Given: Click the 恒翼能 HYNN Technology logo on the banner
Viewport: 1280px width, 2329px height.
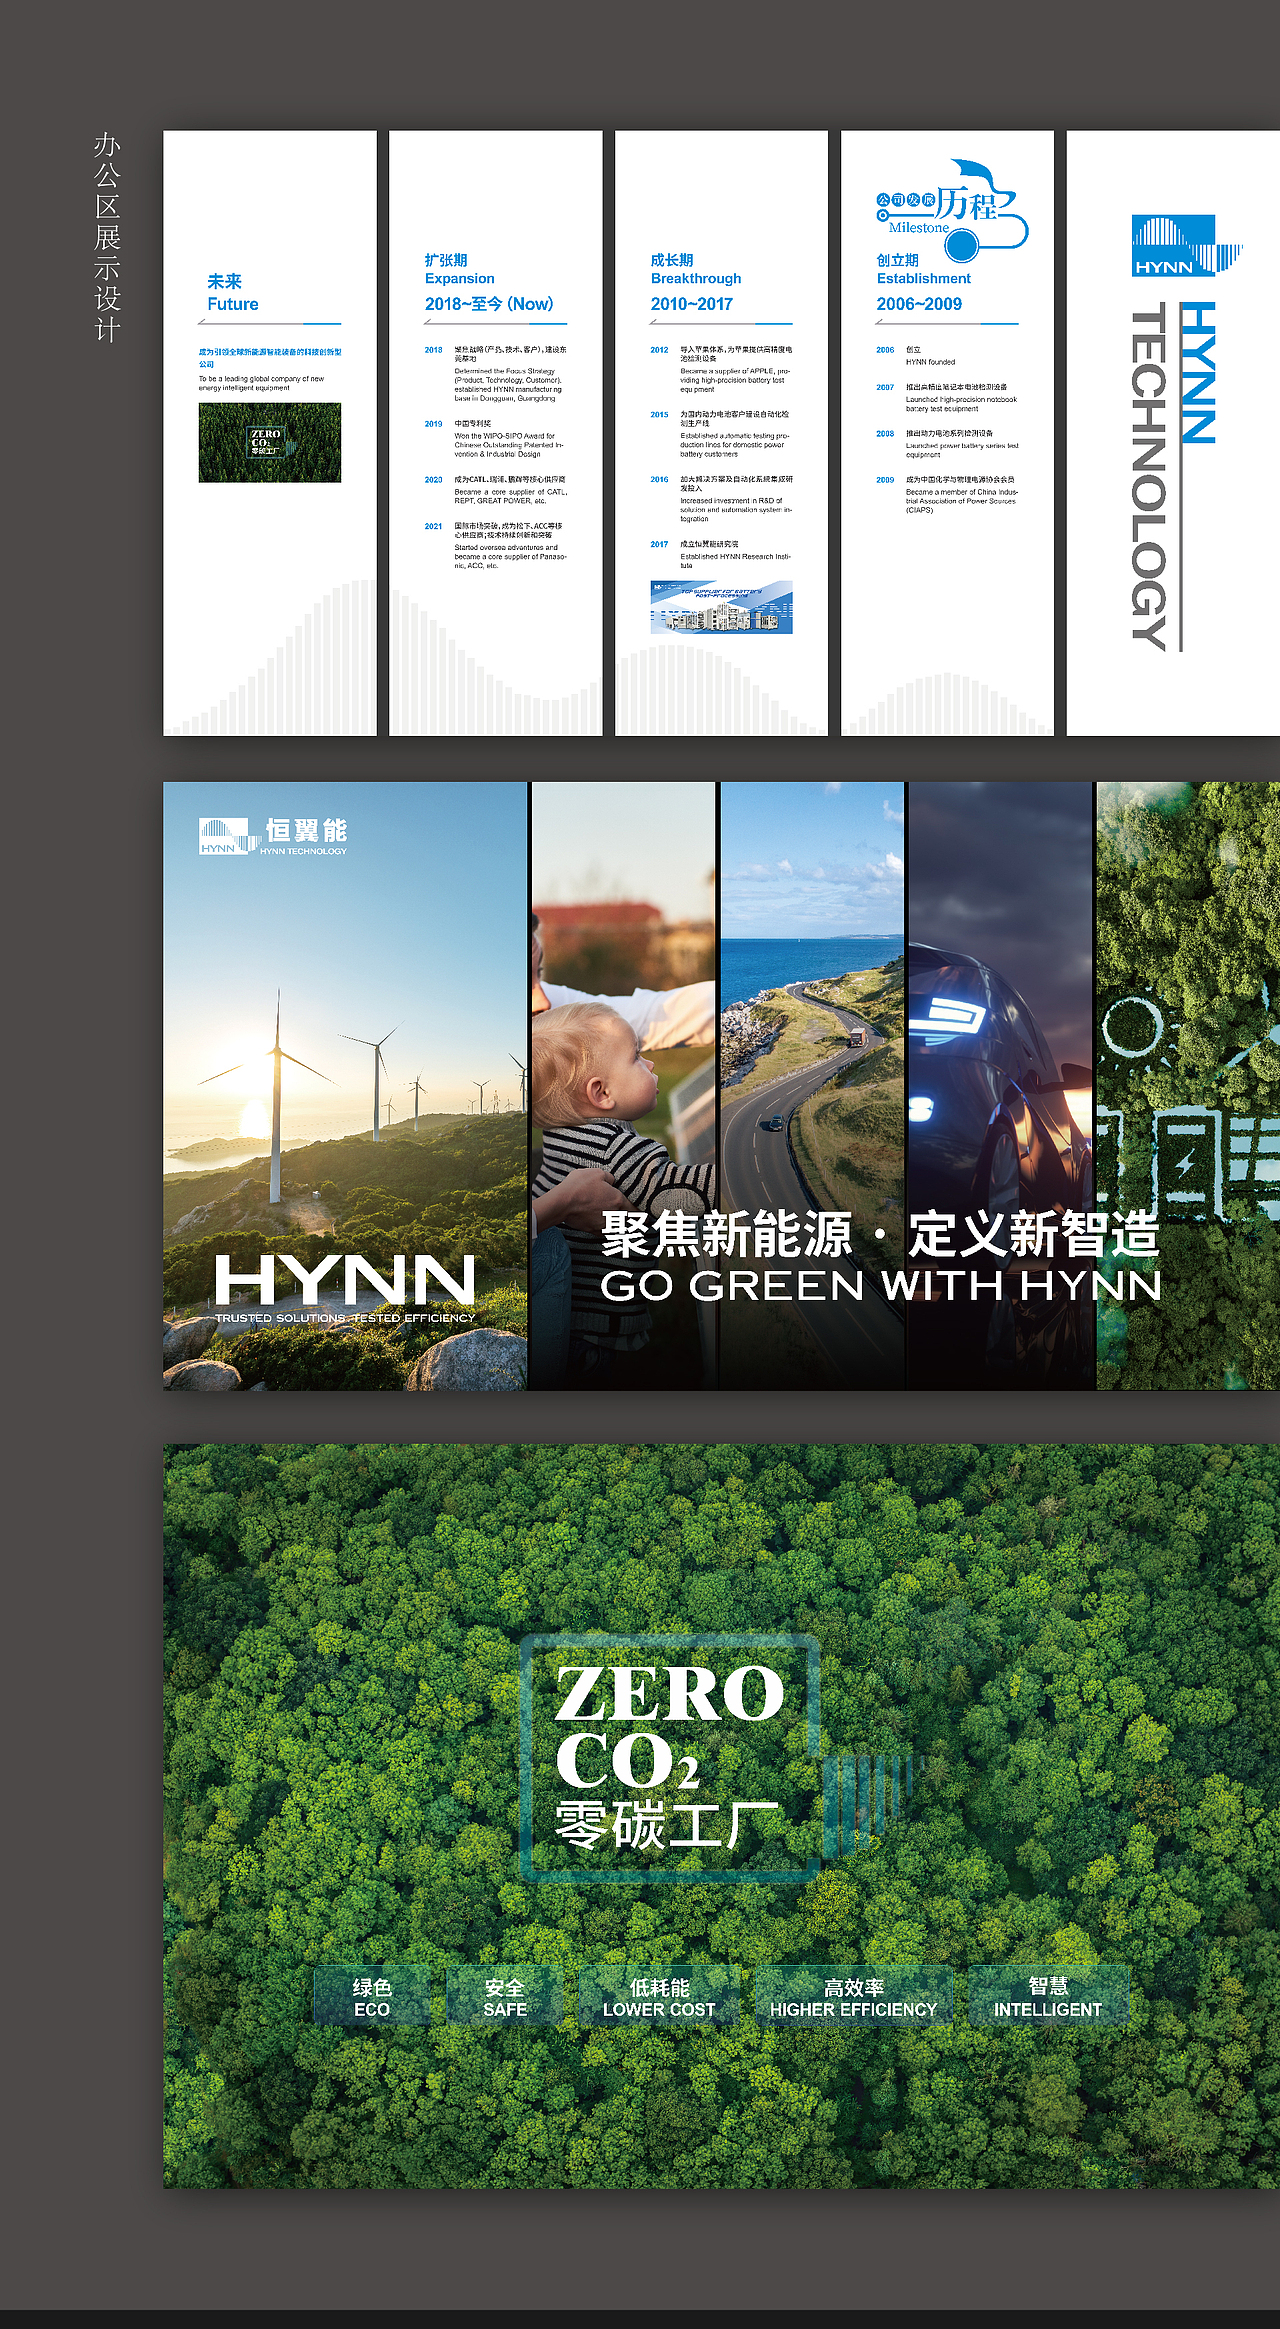Looking at the screenshot, I should click(x=273, y=837).
